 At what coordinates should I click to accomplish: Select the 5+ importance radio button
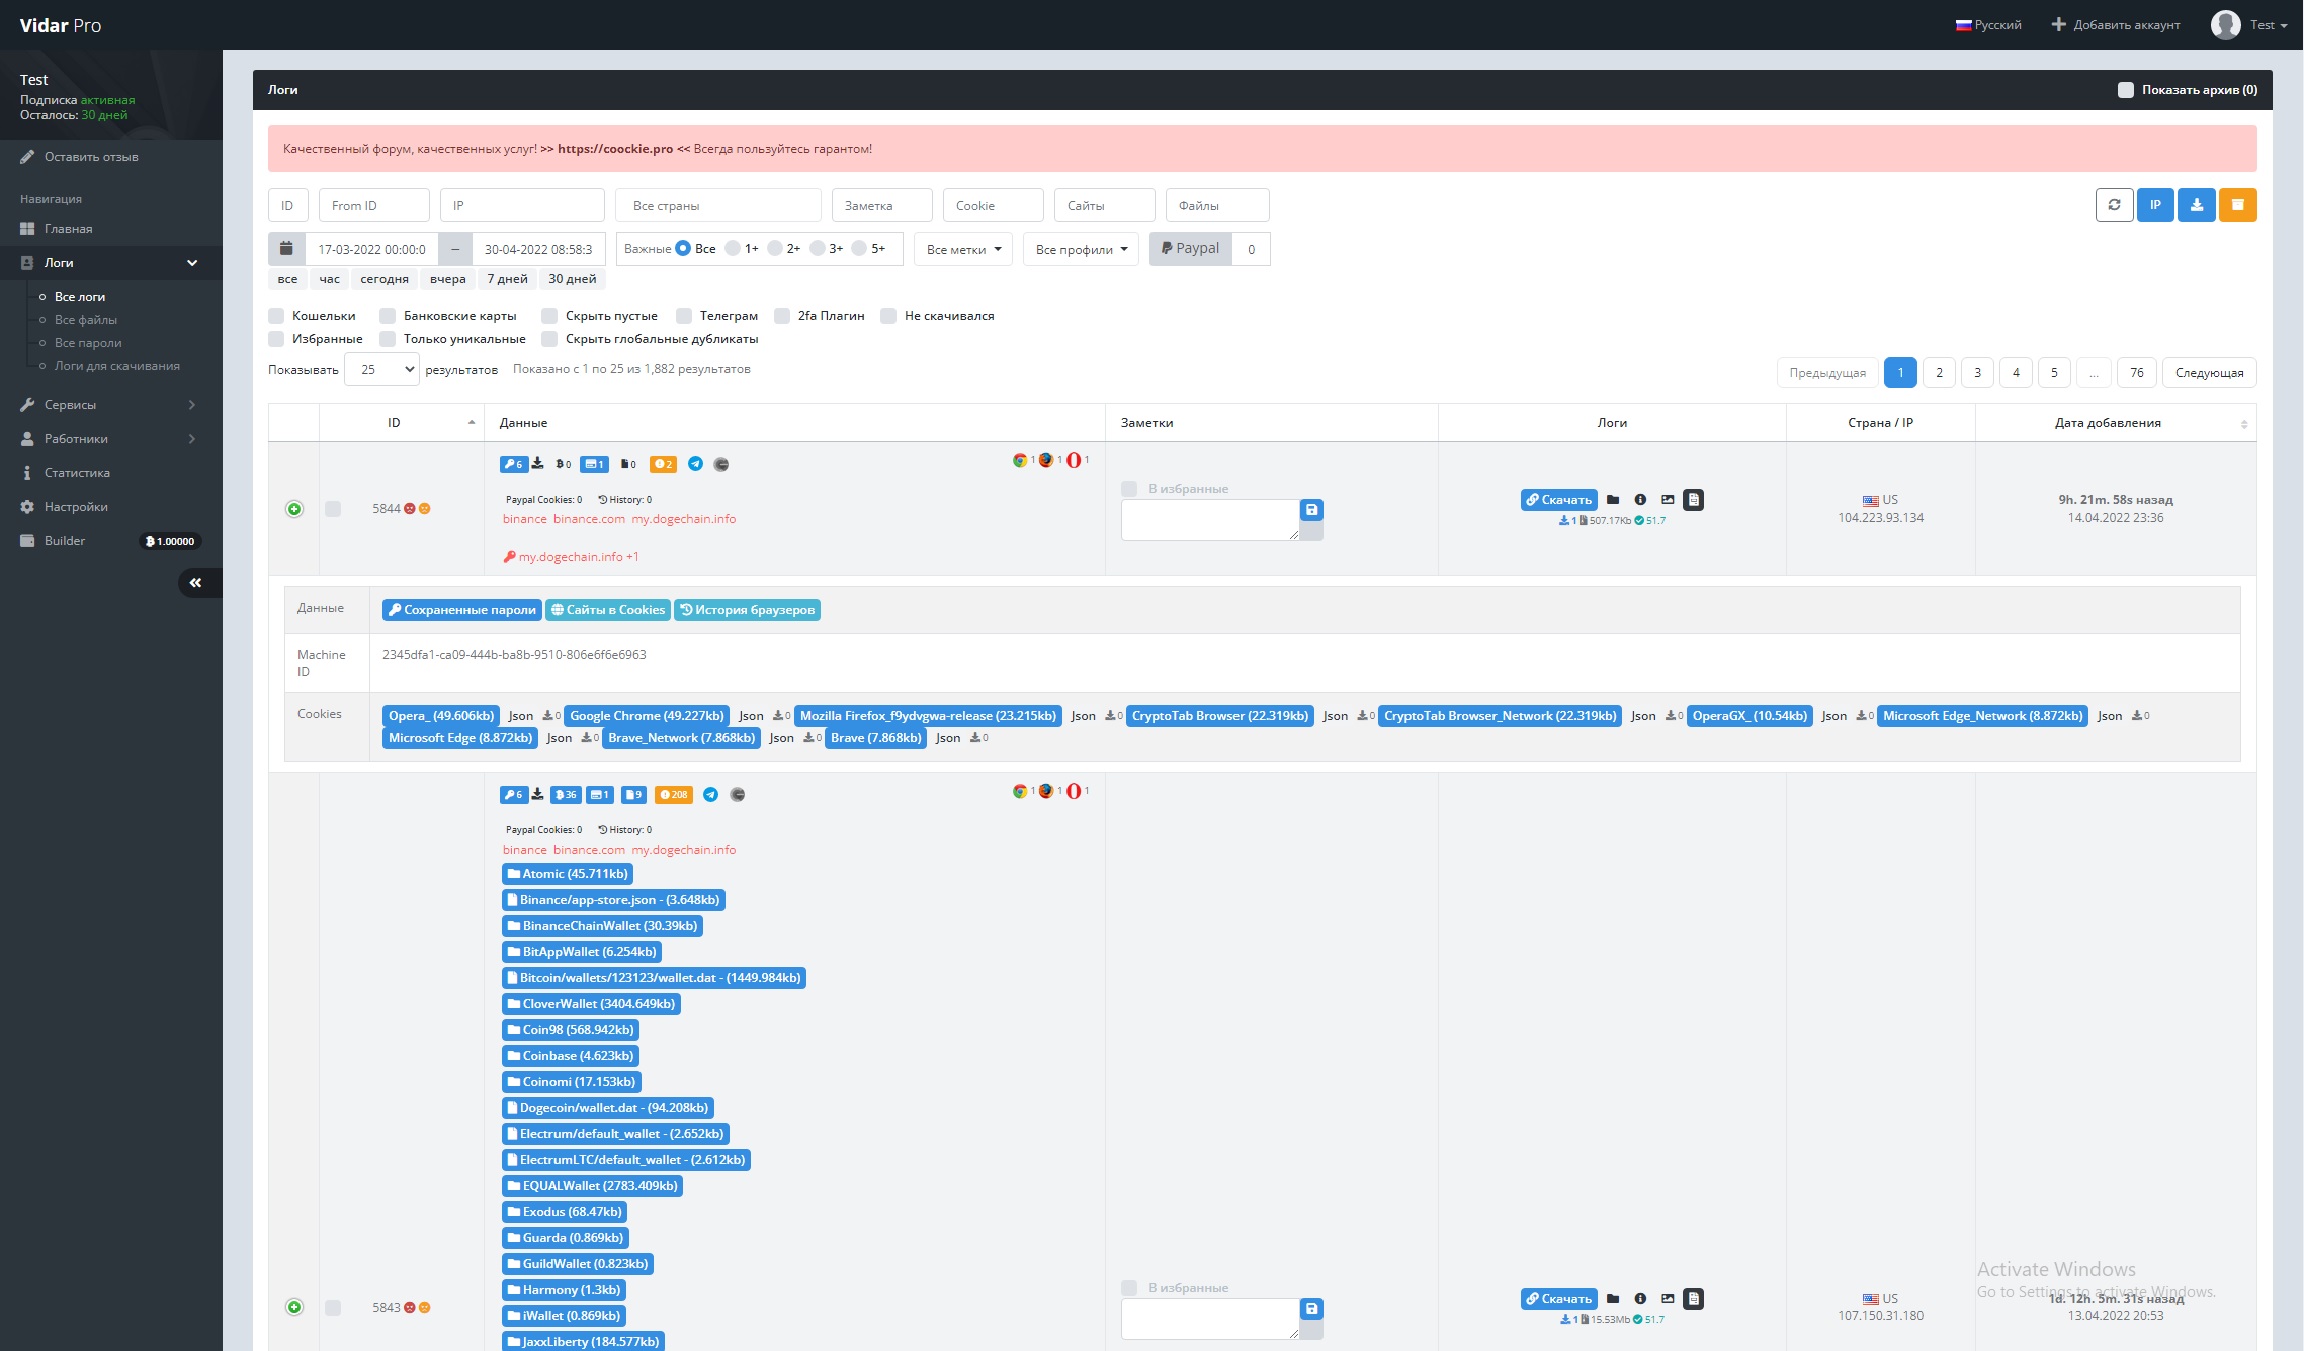click(859, 249)
